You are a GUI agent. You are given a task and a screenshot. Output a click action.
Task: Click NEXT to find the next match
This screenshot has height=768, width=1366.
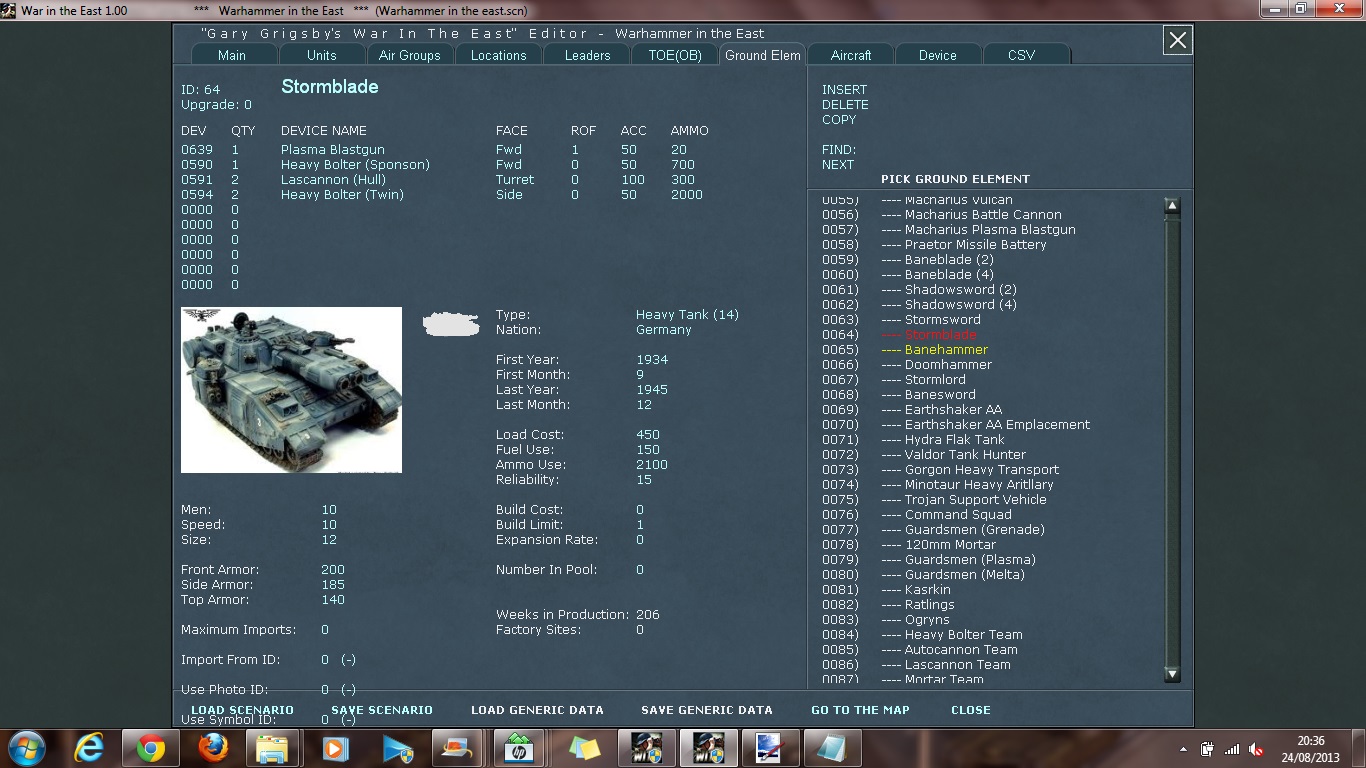[x=838, y=165]
